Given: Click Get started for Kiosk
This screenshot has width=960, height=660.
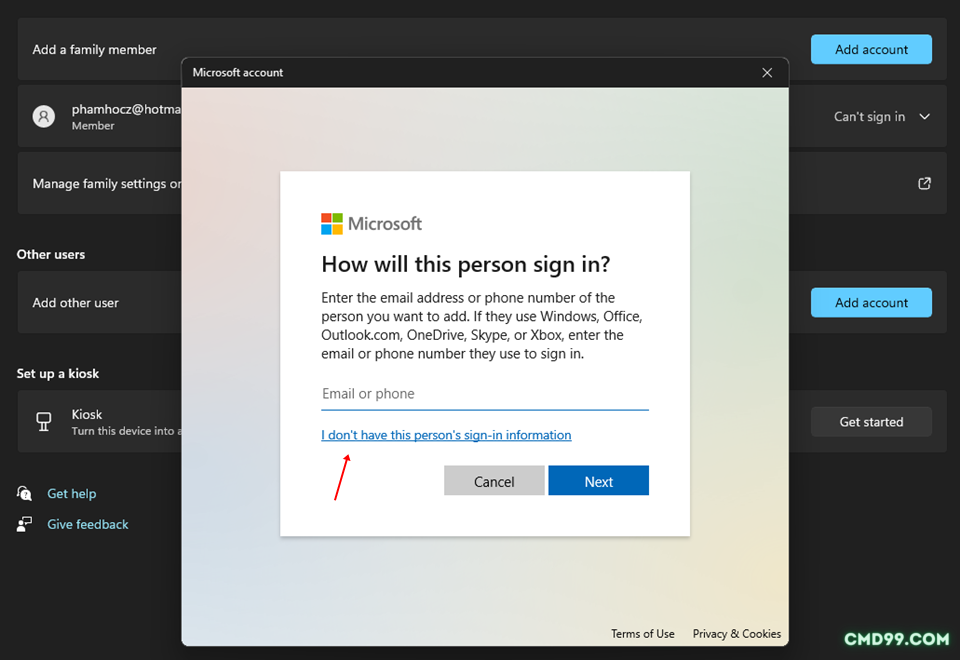Looking at the screenshot, I should click(x=871, y=422).
